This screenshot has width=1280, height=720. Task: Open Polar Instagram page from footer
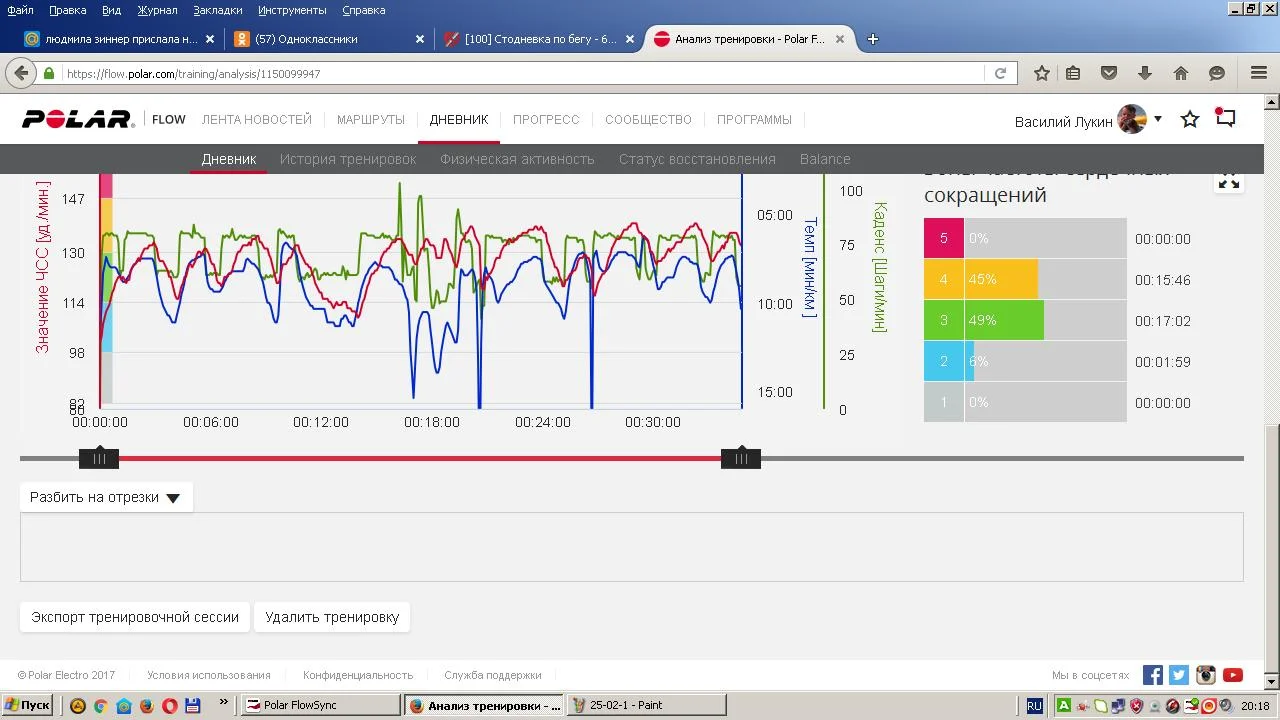1206,675
